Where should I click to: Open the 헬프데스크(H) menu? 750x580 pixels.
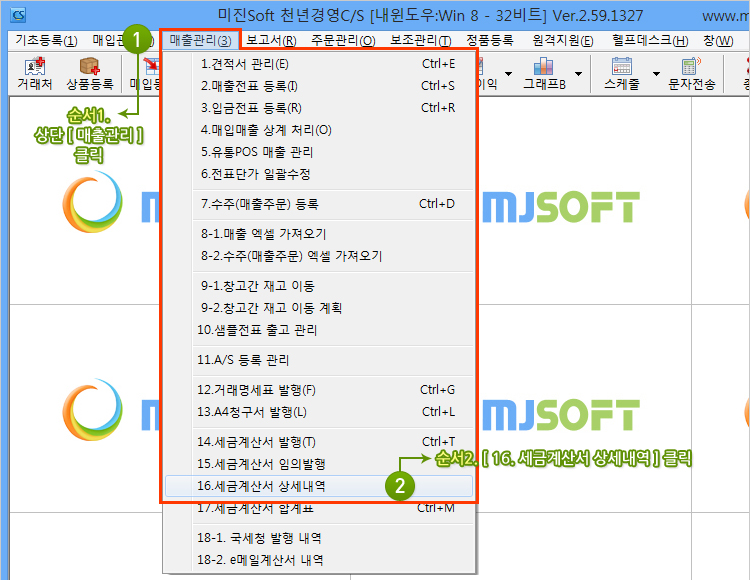650,40
